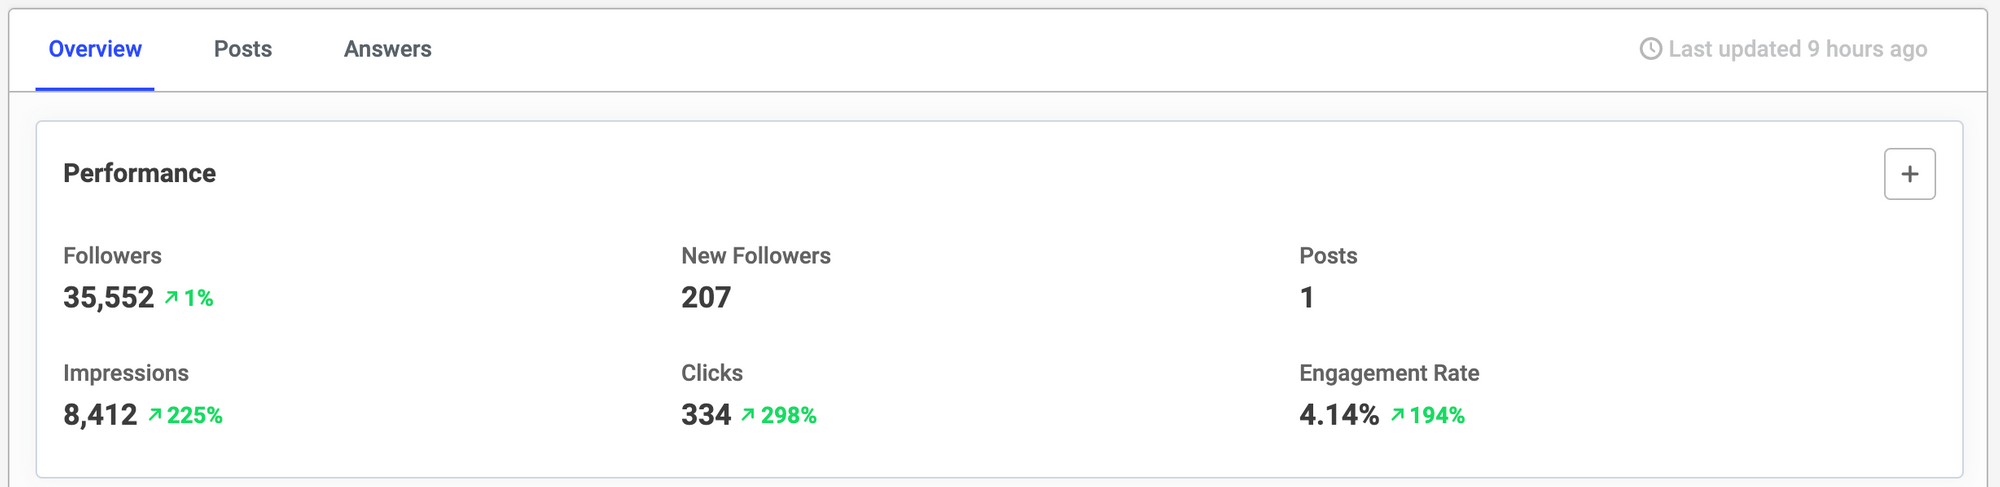Click the green arrow beside Impressions 225%
This screenshot has width=2000, height=487.
pyautogui.click(x=155, y=414)
